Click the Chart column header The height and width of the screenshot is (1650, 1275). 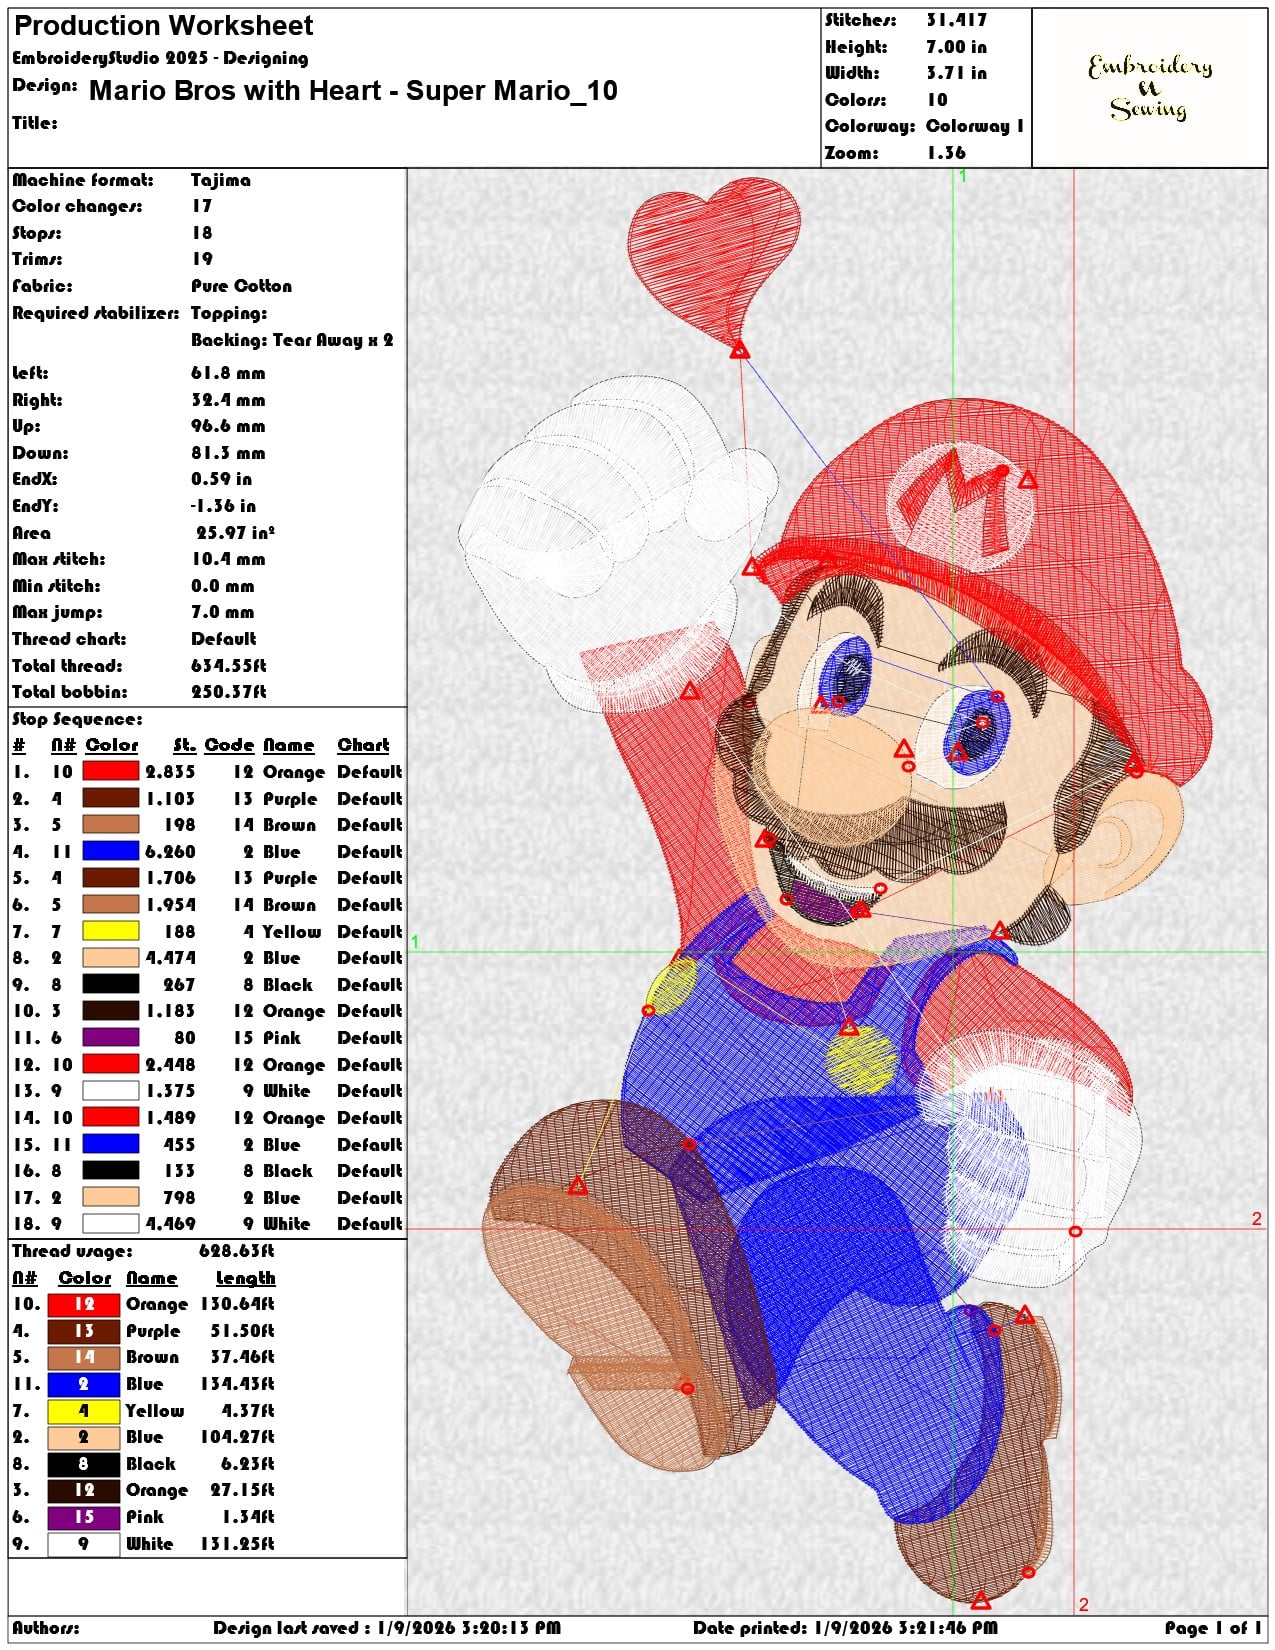[x=363, y=745]
